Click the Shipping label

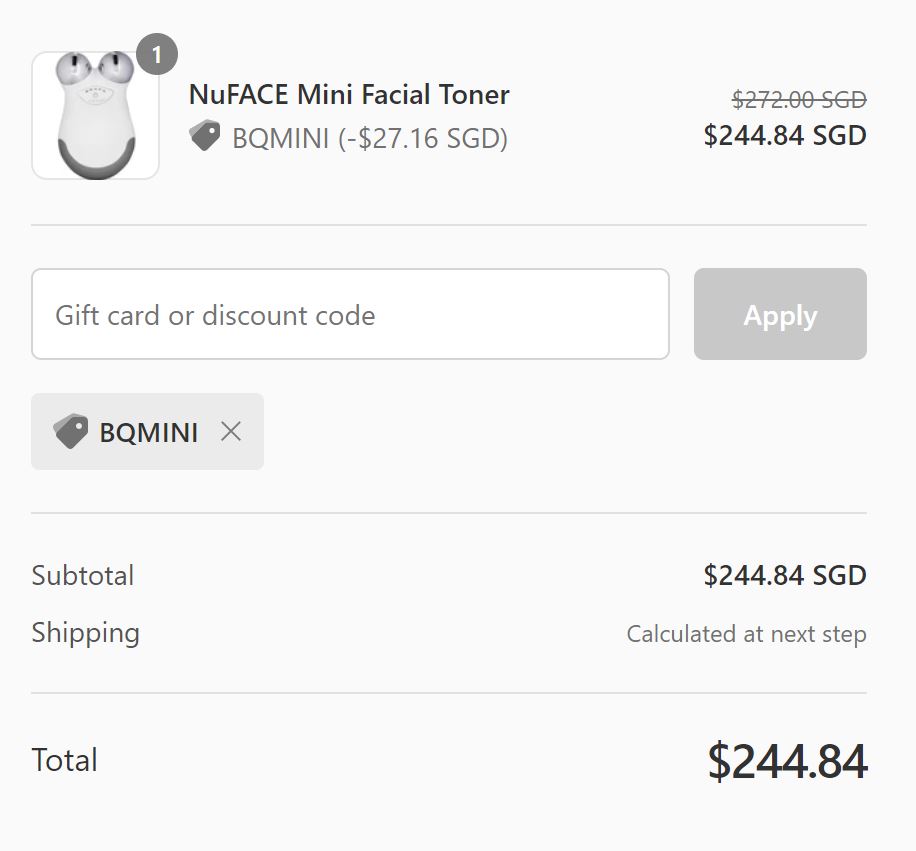tap(86, 632)
